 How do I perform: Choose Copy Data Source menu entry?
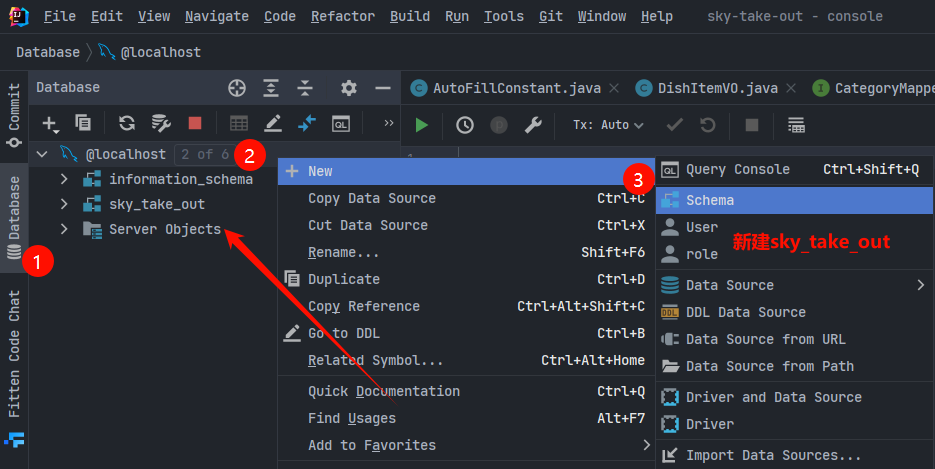[x=466, y=198]
